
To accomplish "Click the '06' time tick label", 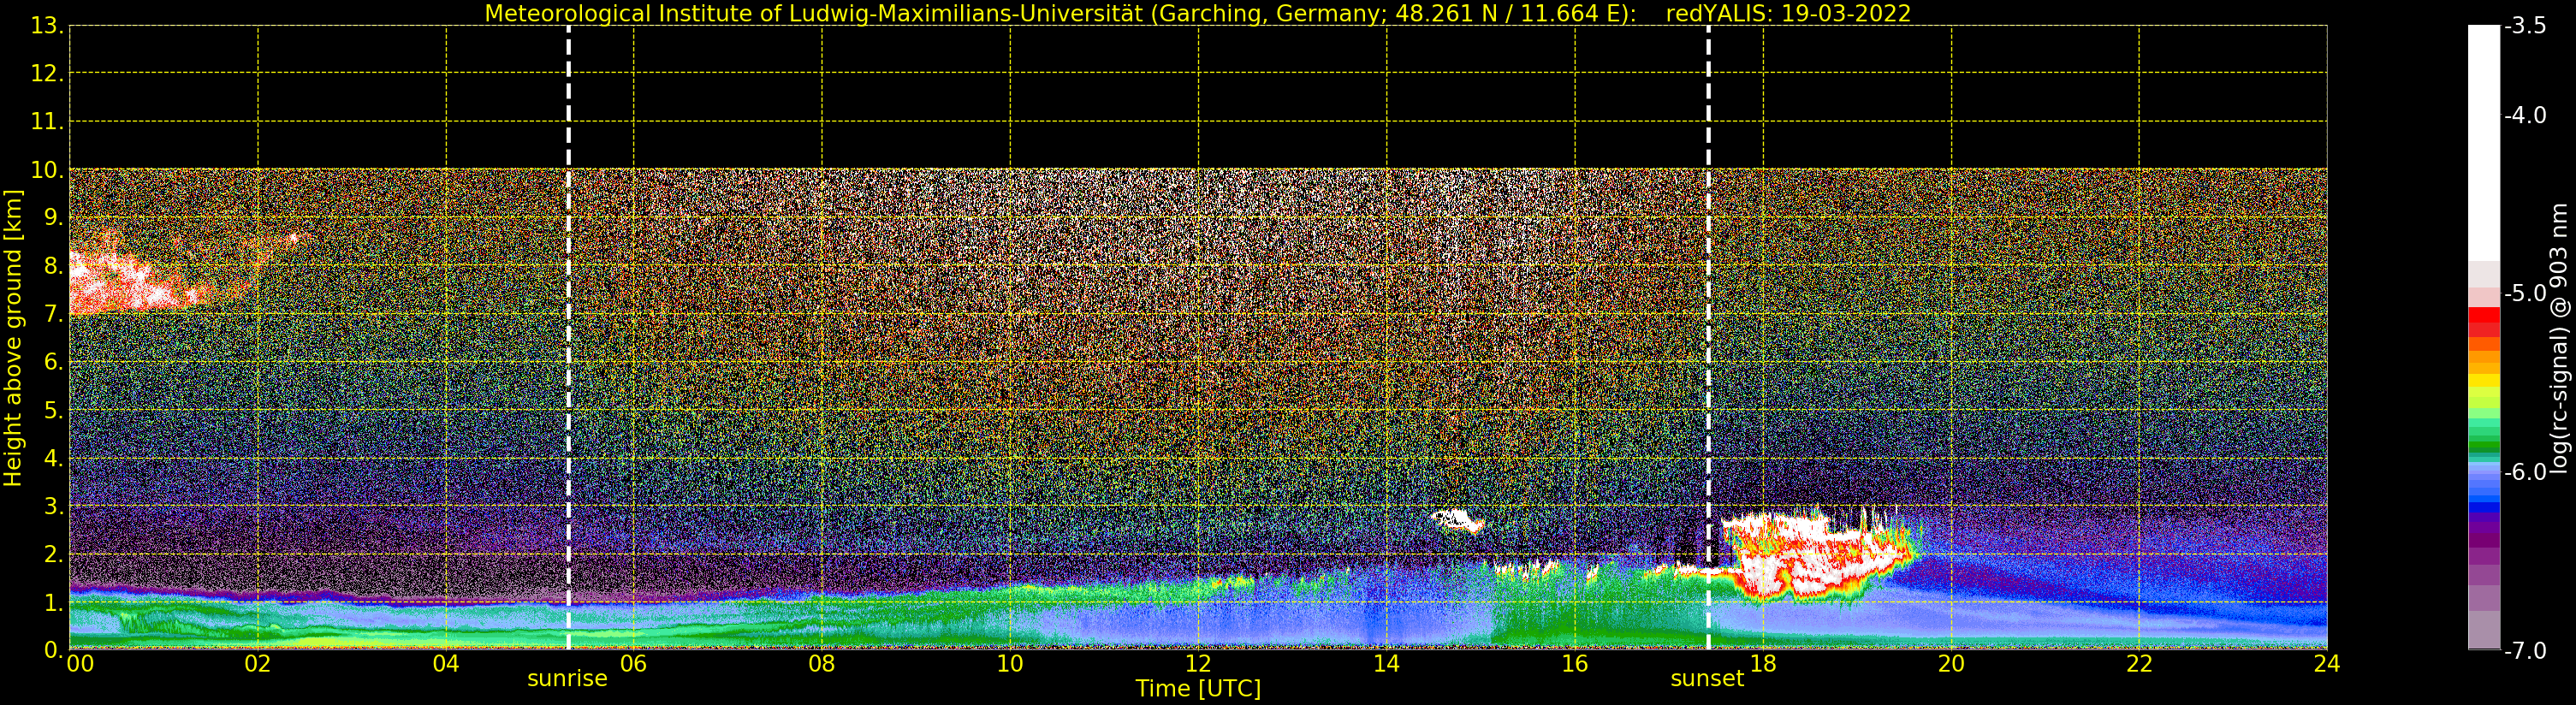I will (634, 664).
